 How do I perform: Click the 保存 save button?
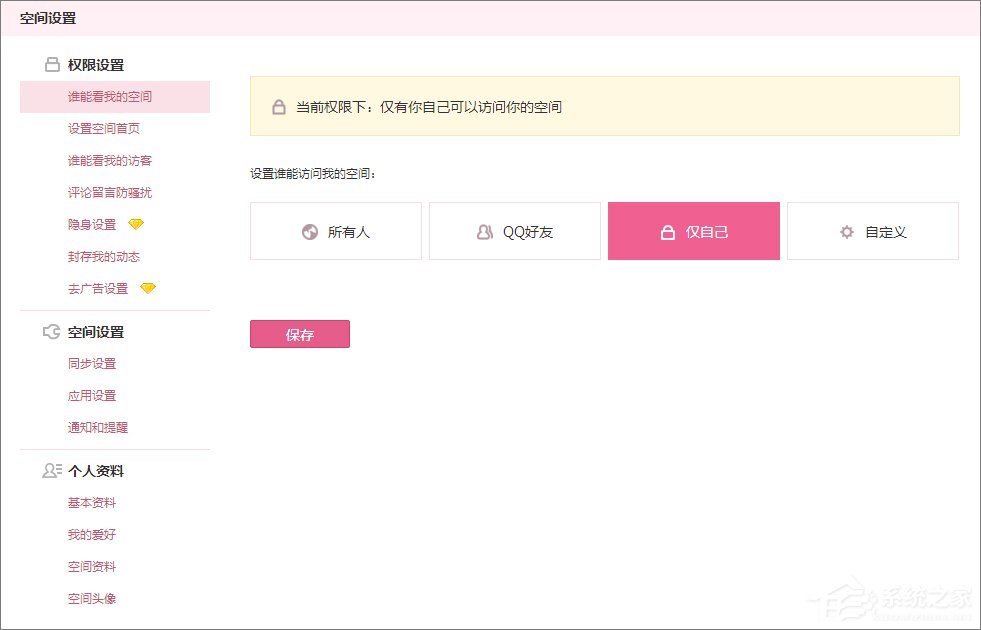pos(299,334)
